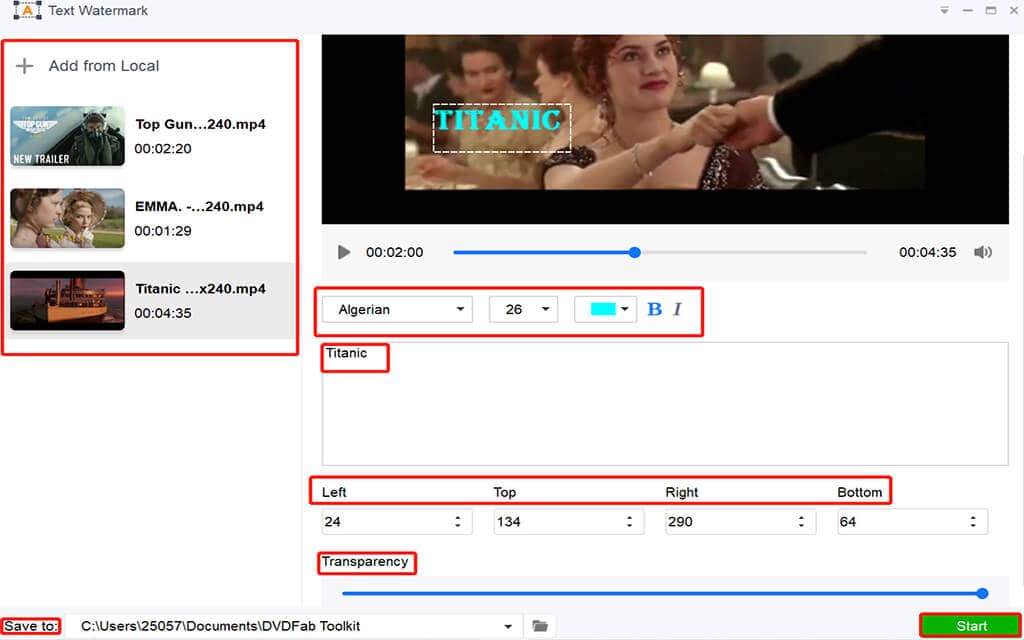The width and height of the screenshot is (1024, 640).
Task: Browse output folder with the folder icon
Action: tap(539, 626)
